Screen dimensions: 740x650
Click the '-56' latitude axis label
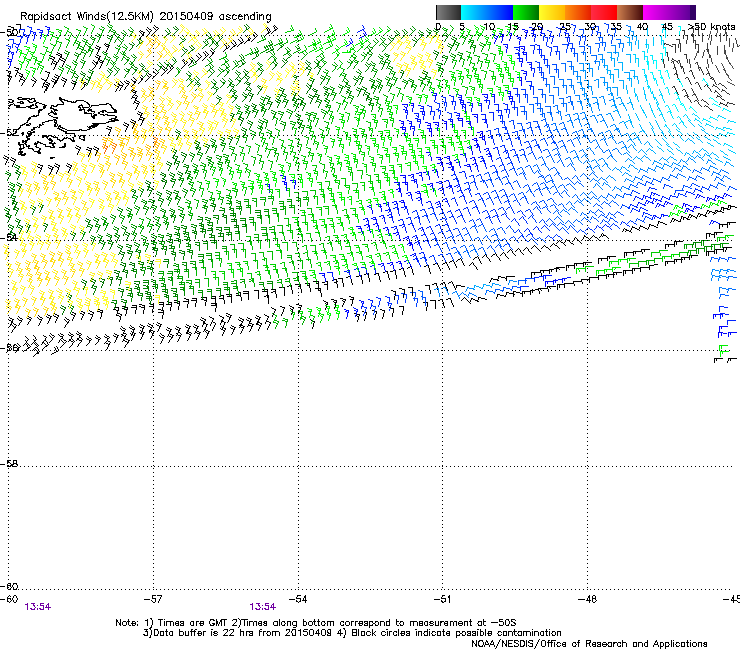(x=9, y=348)
